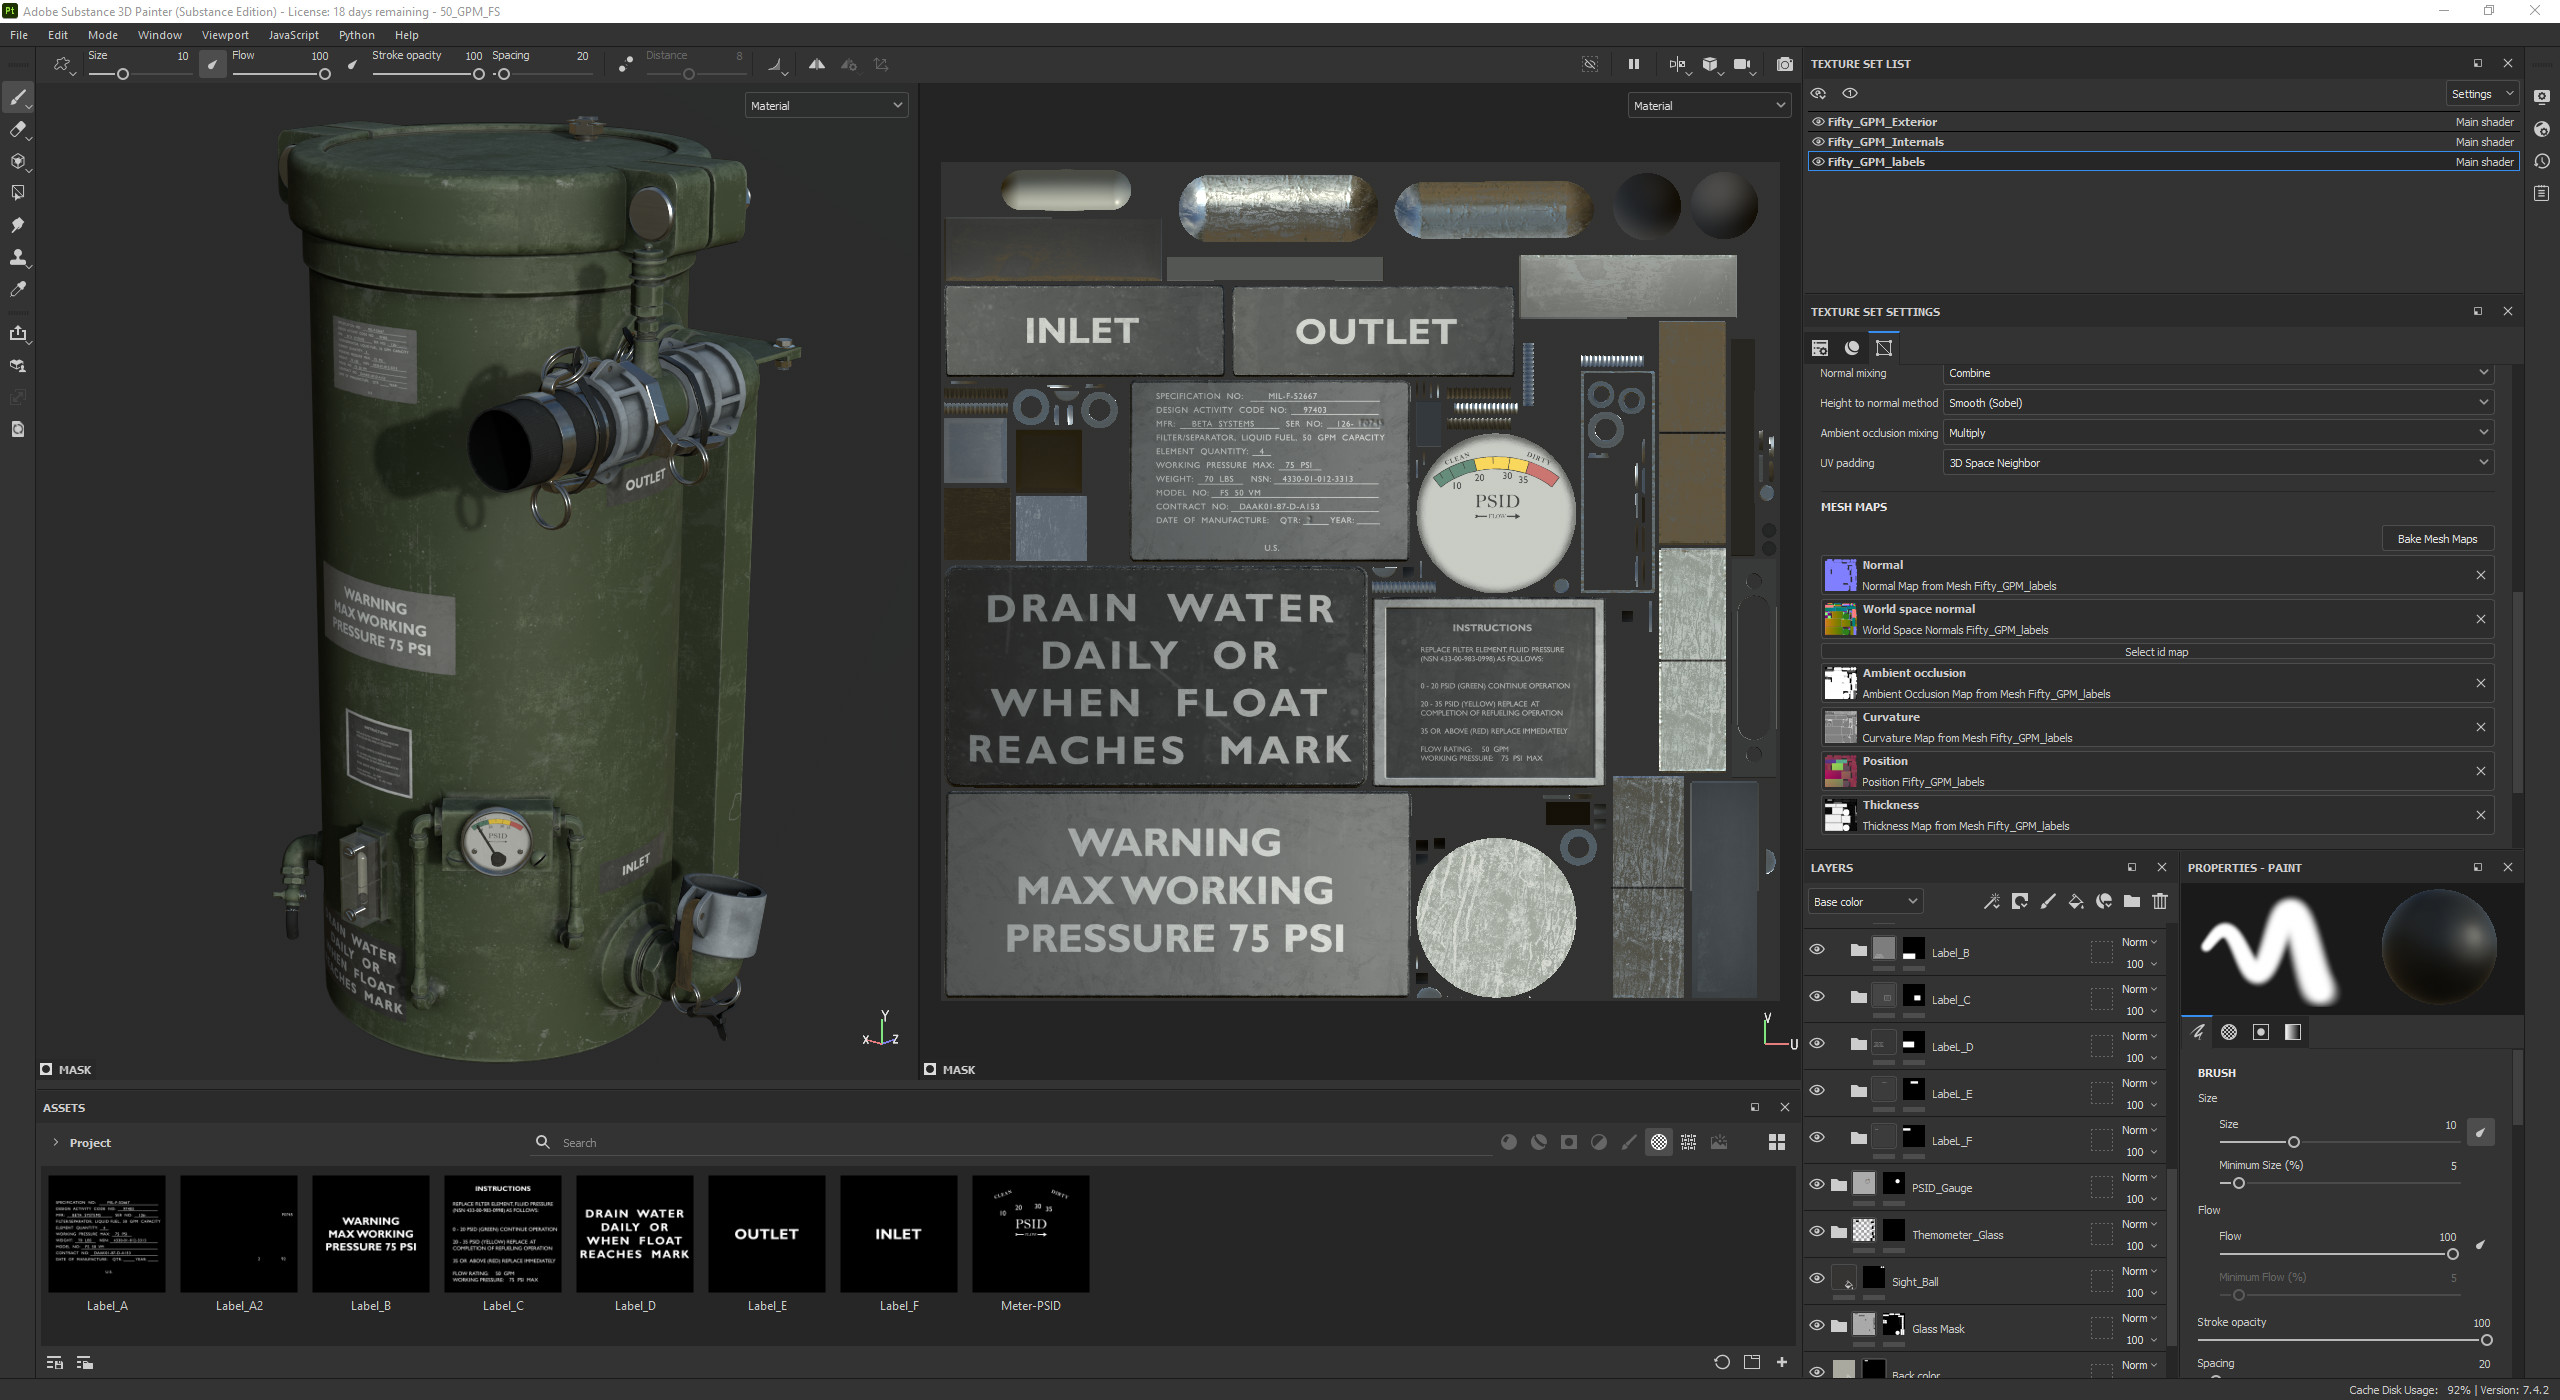Toggle visibility of Fifty_GPM_Exterior texture set
2560x1400 pixels.
click(x=1818, y=122)
